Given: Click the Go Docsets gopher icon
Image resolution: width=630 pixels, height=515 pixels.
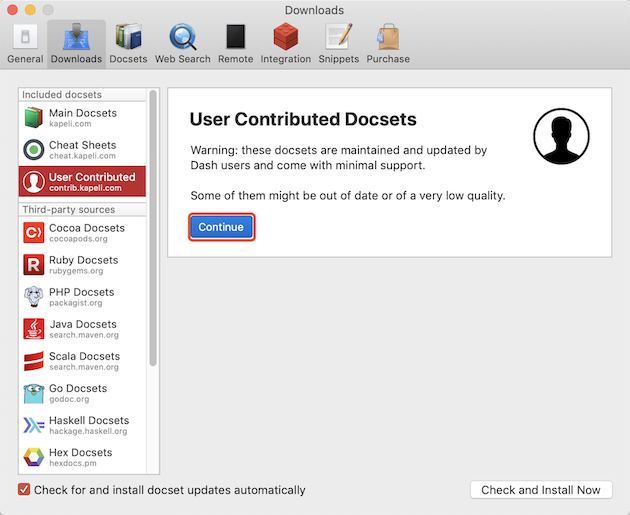Looking at the screenshot, I should (x=34, y=393).
